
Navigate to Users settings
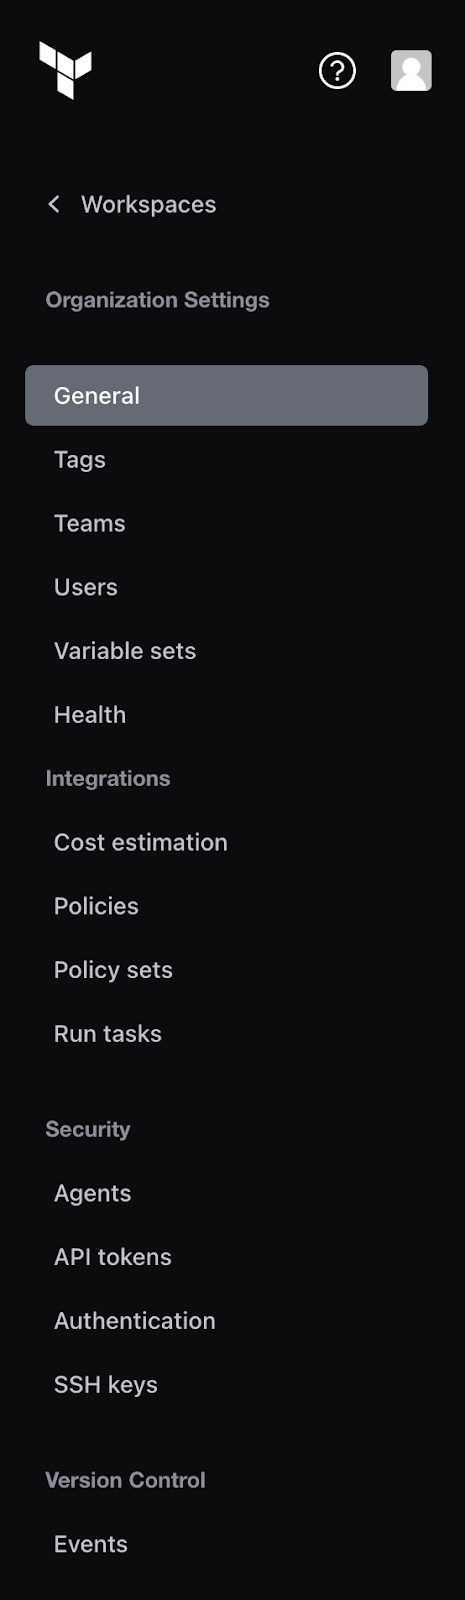[x=86, y=587]
